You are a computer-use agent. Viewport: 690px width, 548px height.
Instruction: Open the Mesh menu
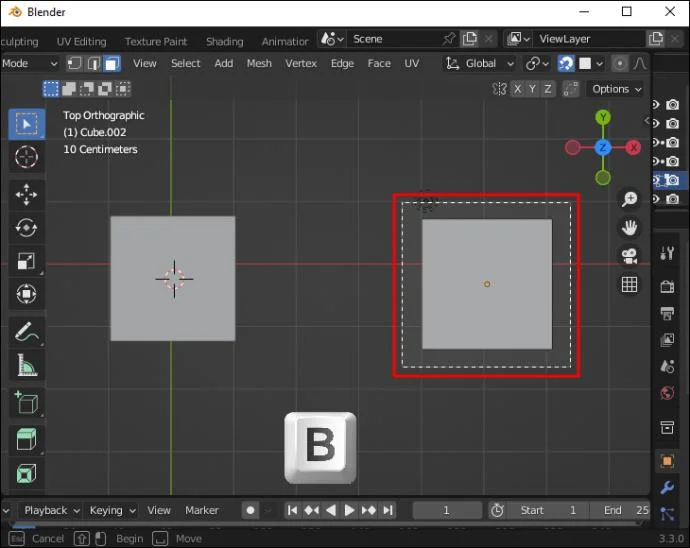(x=259, y=64)
